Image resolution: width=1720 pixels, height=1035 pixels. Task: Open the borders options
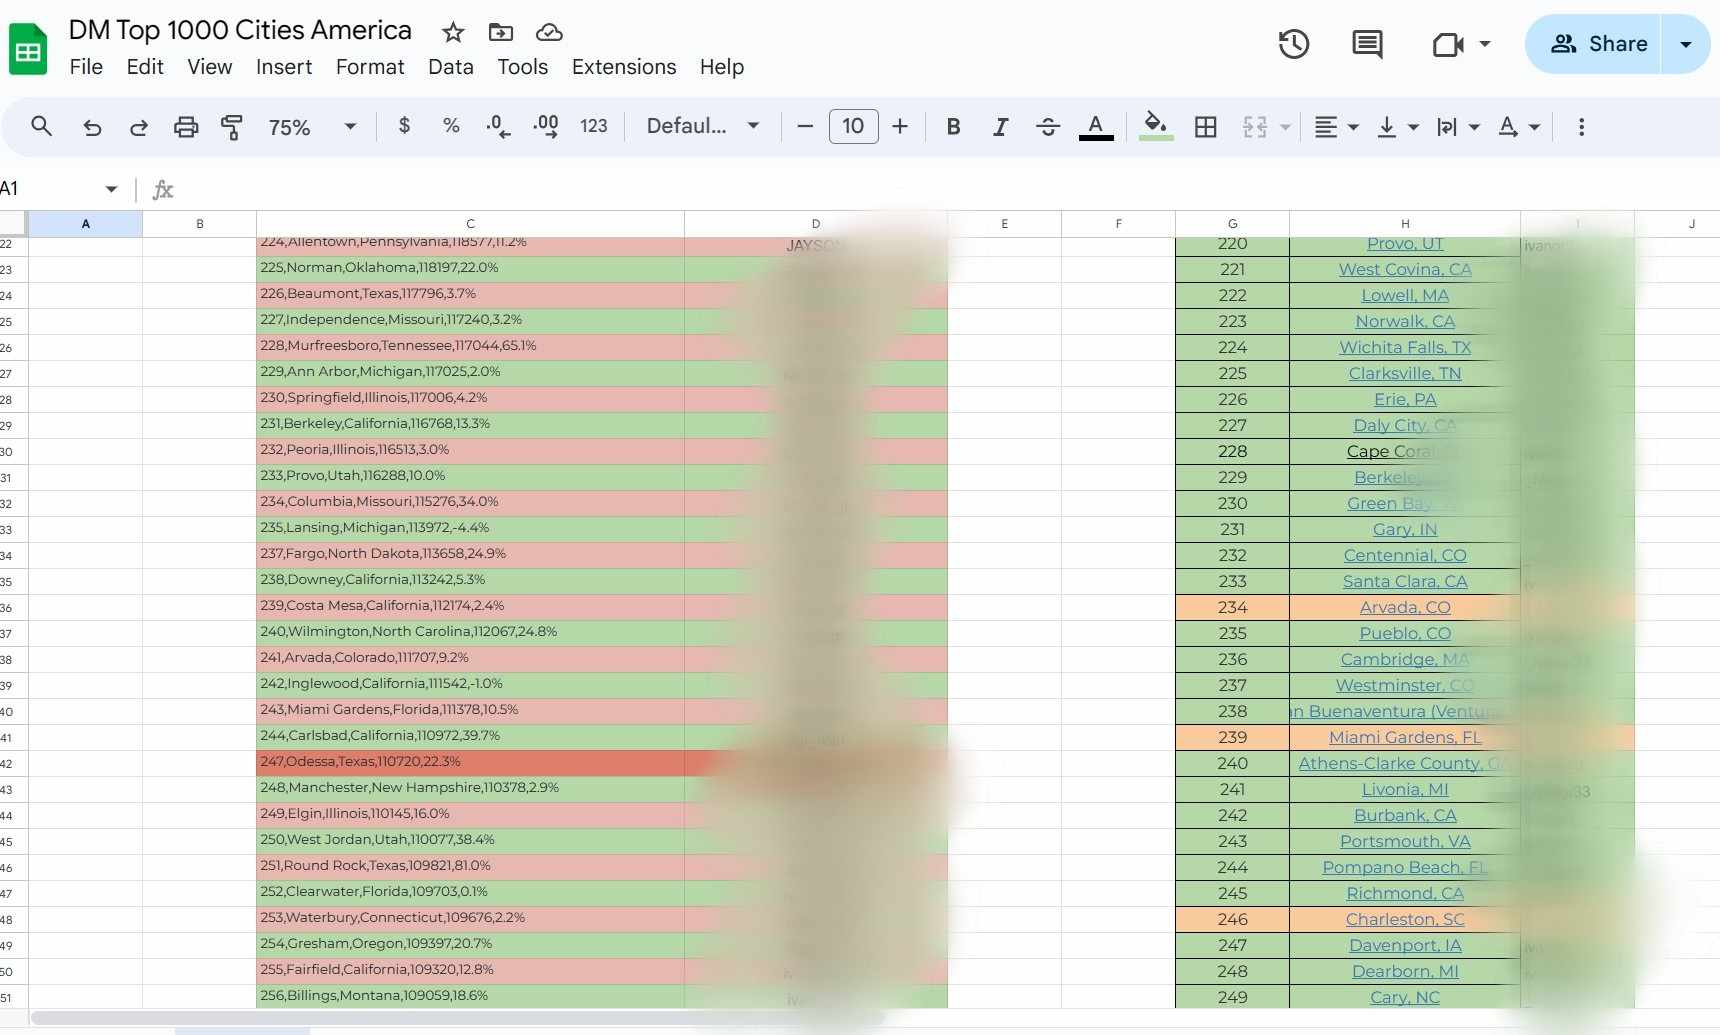pyautogui.click(x=1206, y=126)
